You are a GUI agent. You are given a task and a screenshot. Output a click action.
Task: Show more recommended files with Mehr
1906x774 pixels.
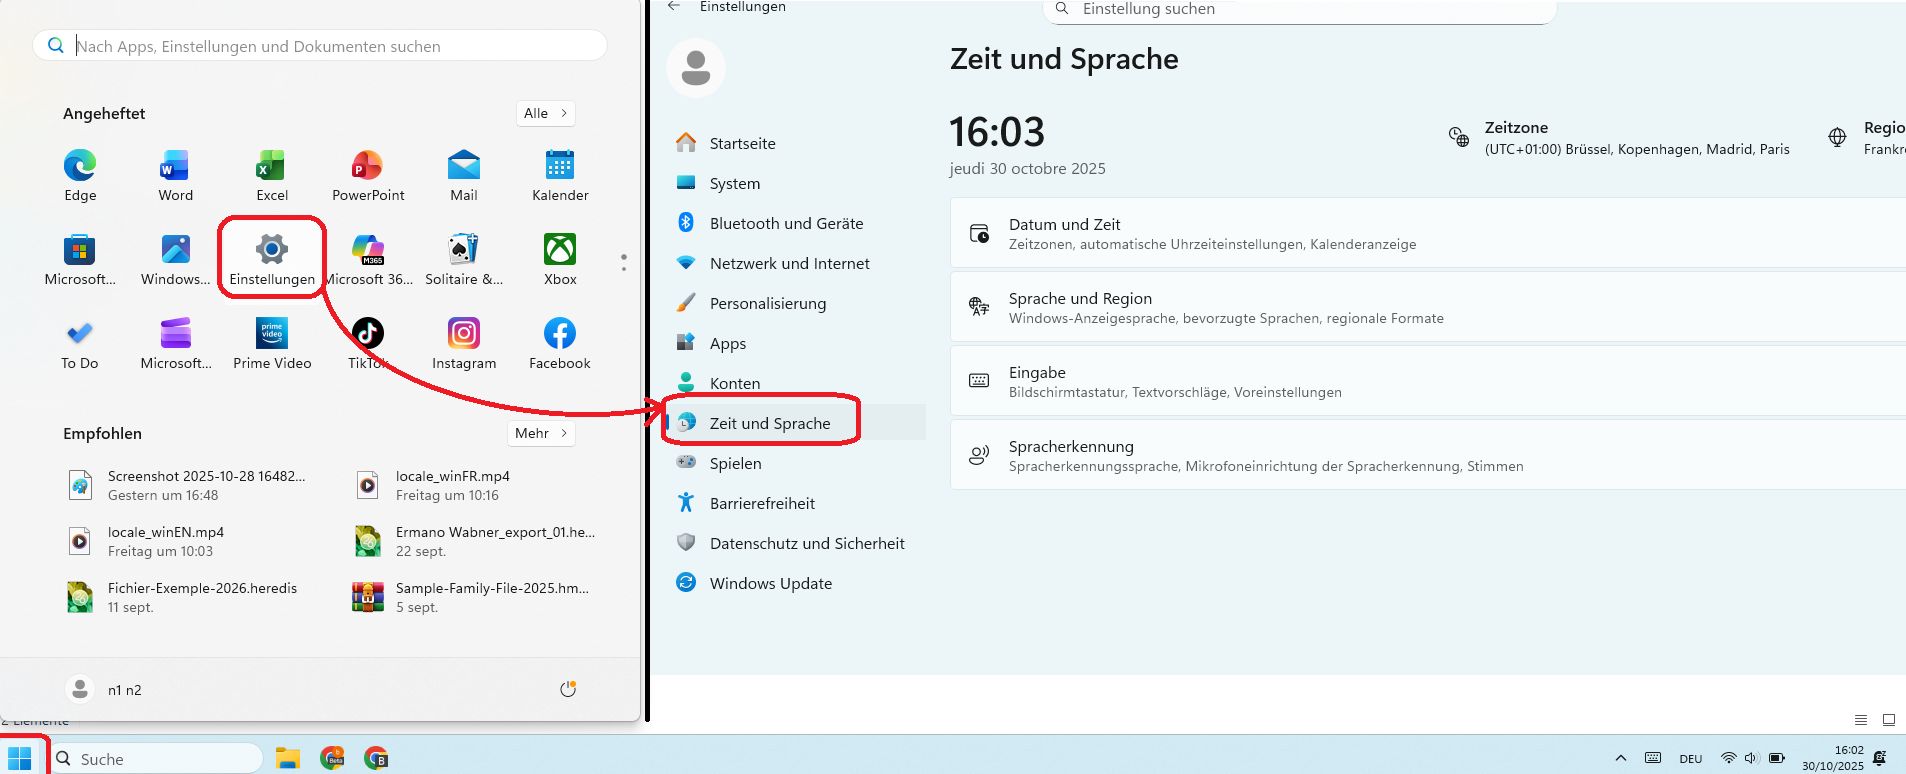[541, 433]
